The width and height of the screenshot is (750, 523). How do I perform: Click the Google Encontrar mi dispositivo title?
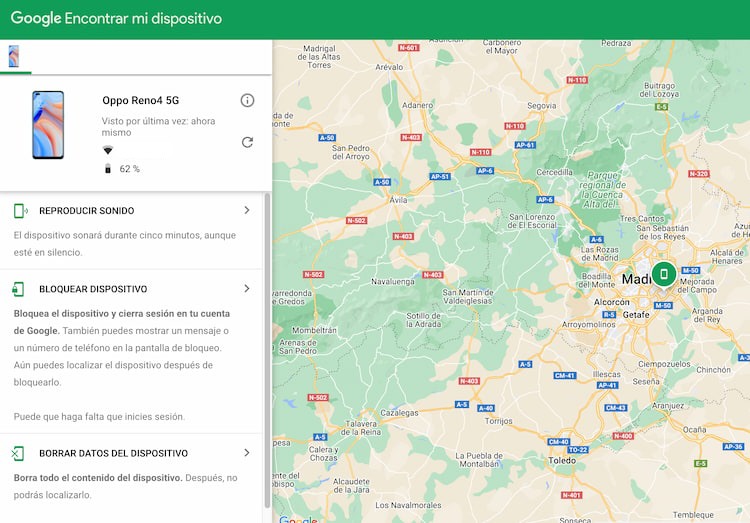116,18
